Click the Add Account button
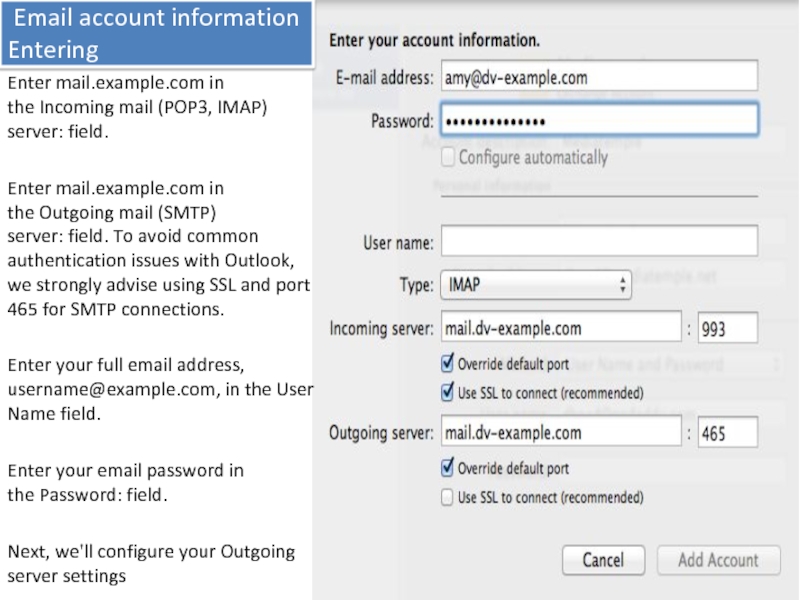This screenshot has width=800, height=600. point(717,560)
